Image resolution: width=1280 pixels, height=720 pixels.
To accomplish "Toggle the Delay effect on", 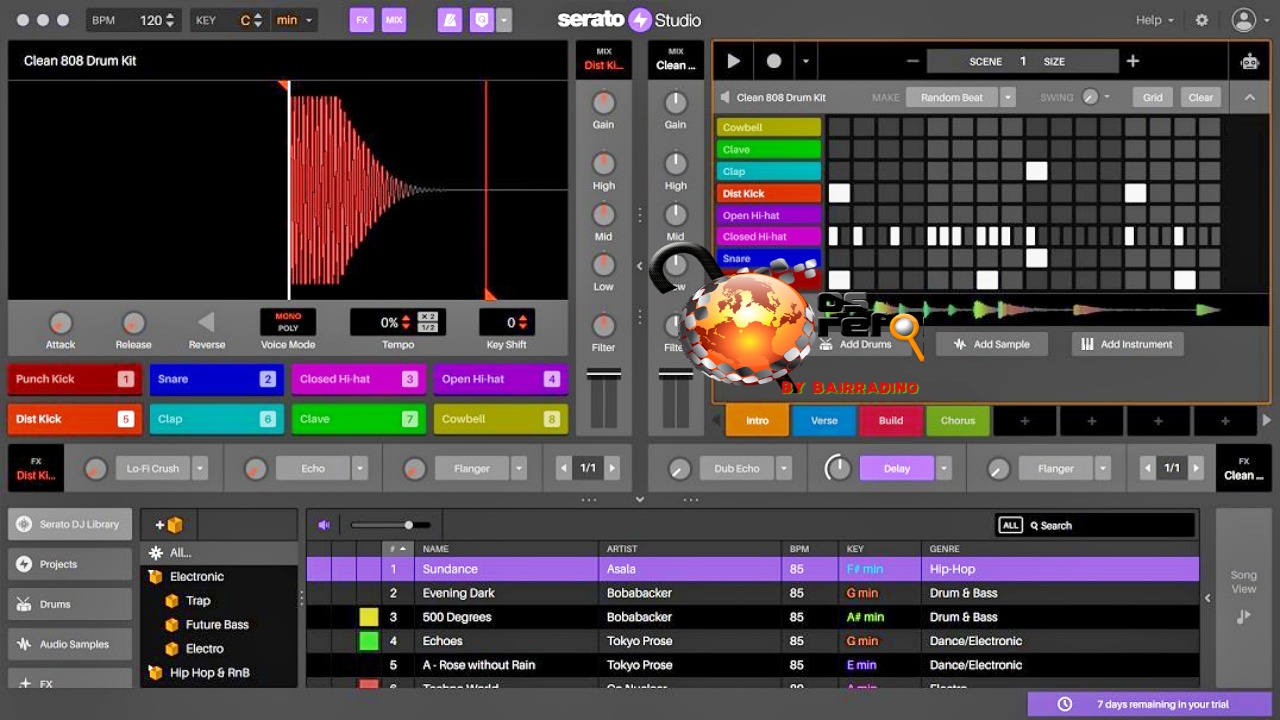I will pos(897,468).
